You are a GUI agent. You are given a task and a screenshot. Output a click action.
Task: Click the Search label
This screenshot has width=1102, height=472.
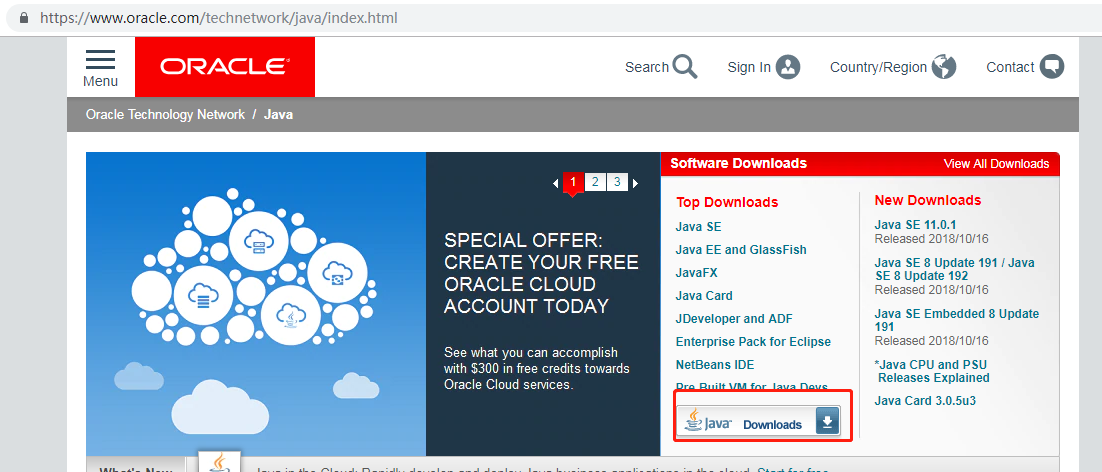click(647, 67)
